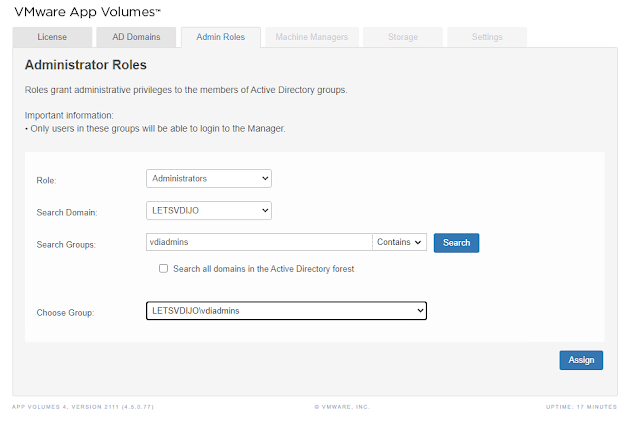Go to the Storage tab
Viewport: 640px width, 431px height.
(x=403, y=37)
